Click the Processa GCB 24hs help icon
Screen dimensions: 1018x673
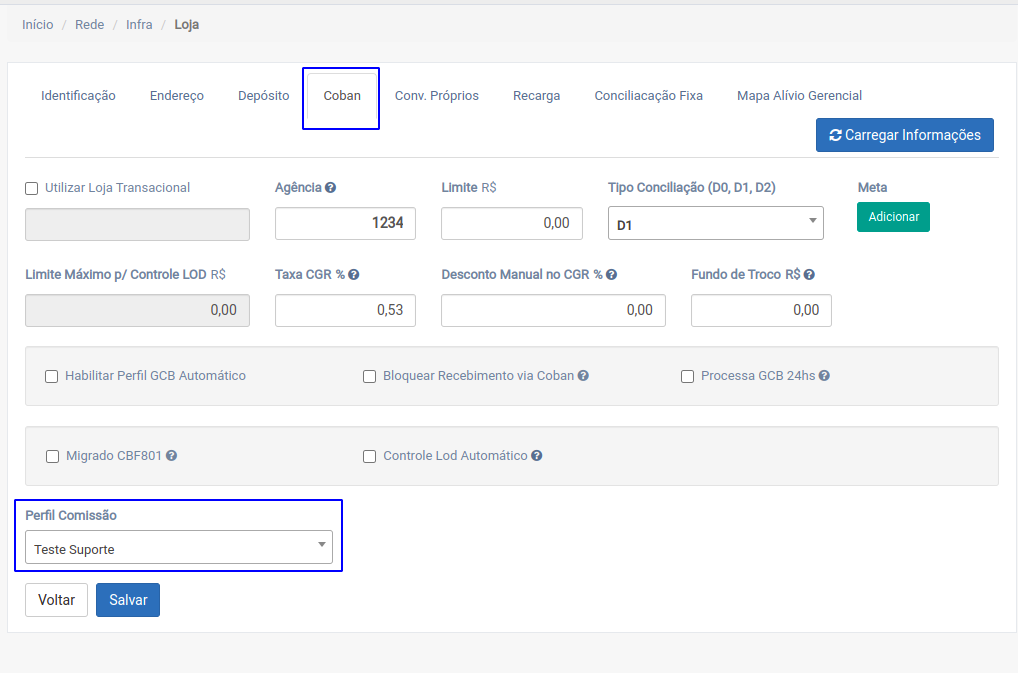[825, 376]
